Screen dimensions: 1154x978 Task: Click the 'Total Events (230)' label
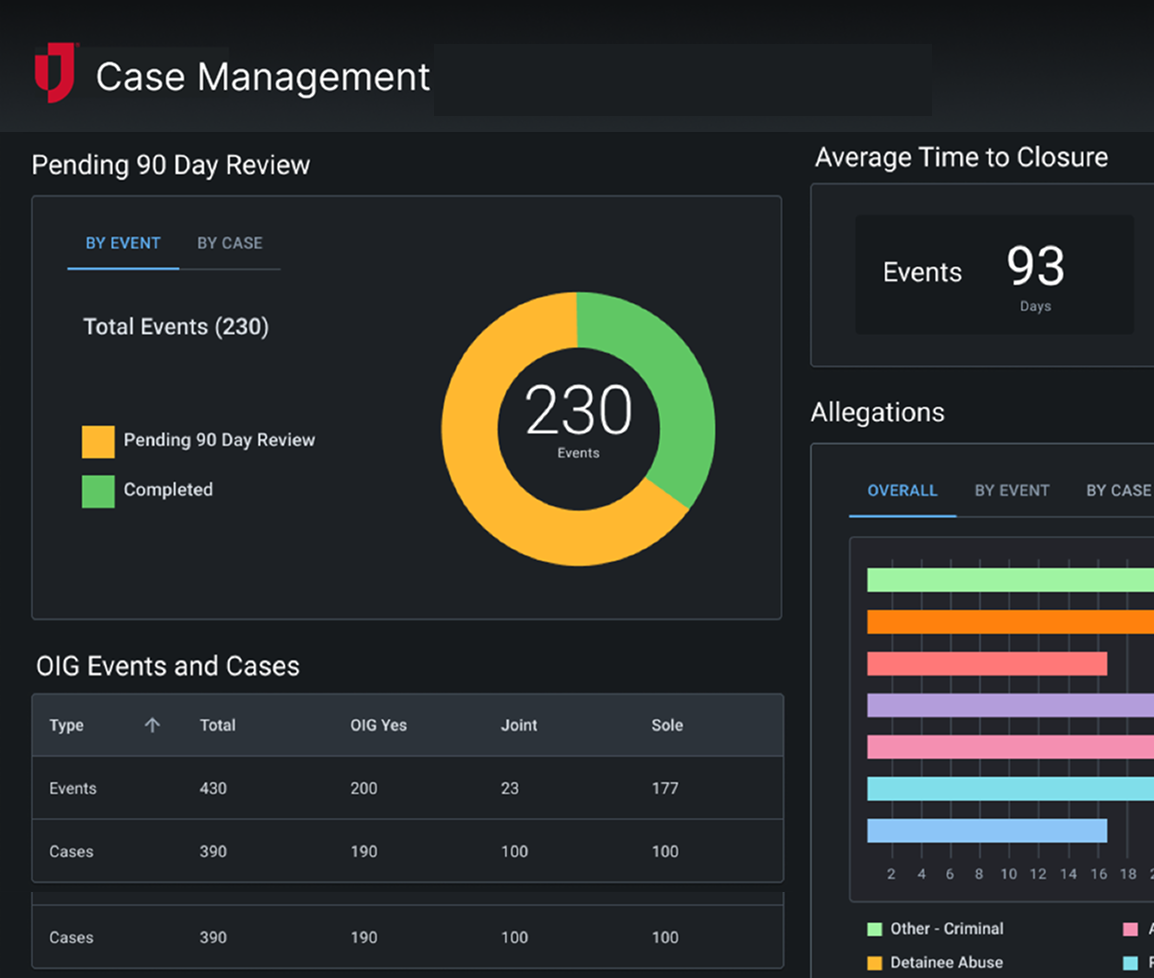point(176,326)
